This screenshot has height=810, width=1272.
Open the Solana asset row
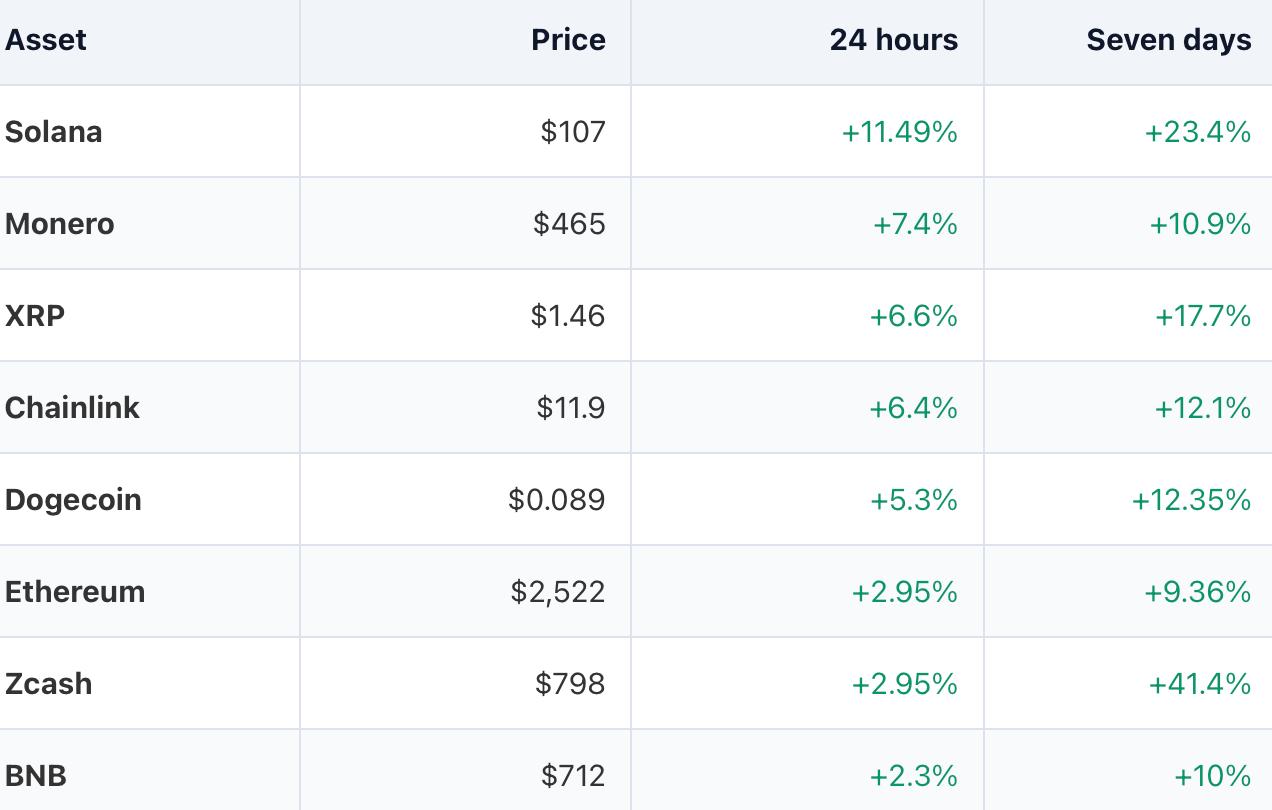636,132
